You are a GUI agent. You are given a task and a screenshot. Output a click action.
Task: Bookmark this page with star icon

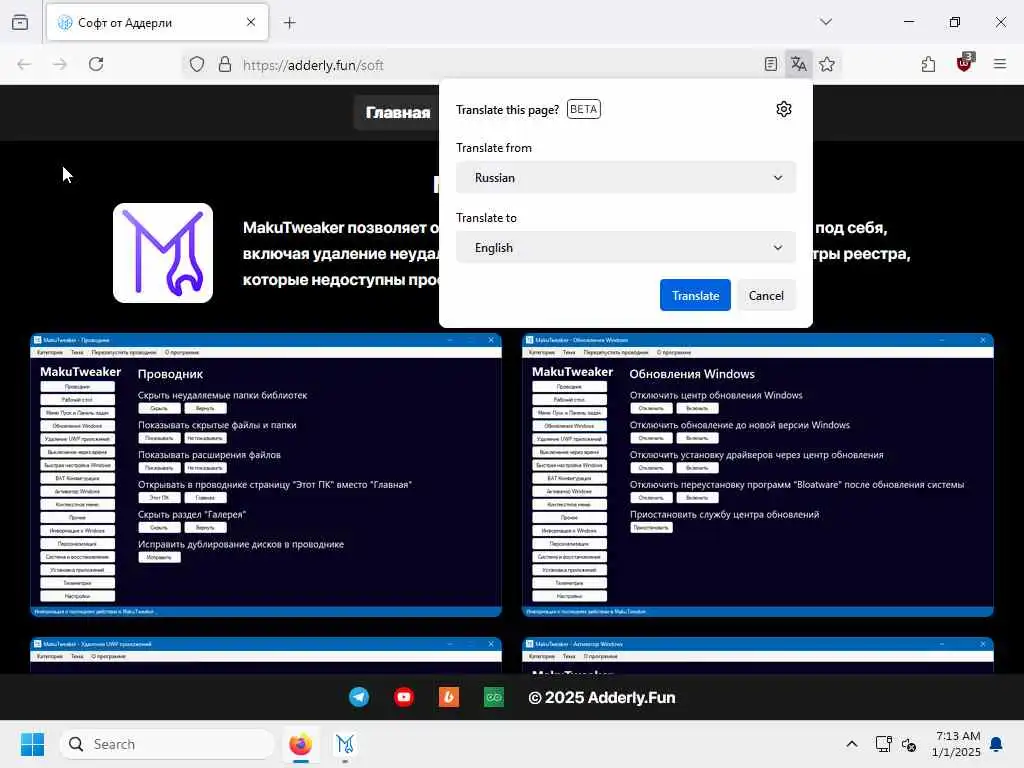(x=827, y=64)
